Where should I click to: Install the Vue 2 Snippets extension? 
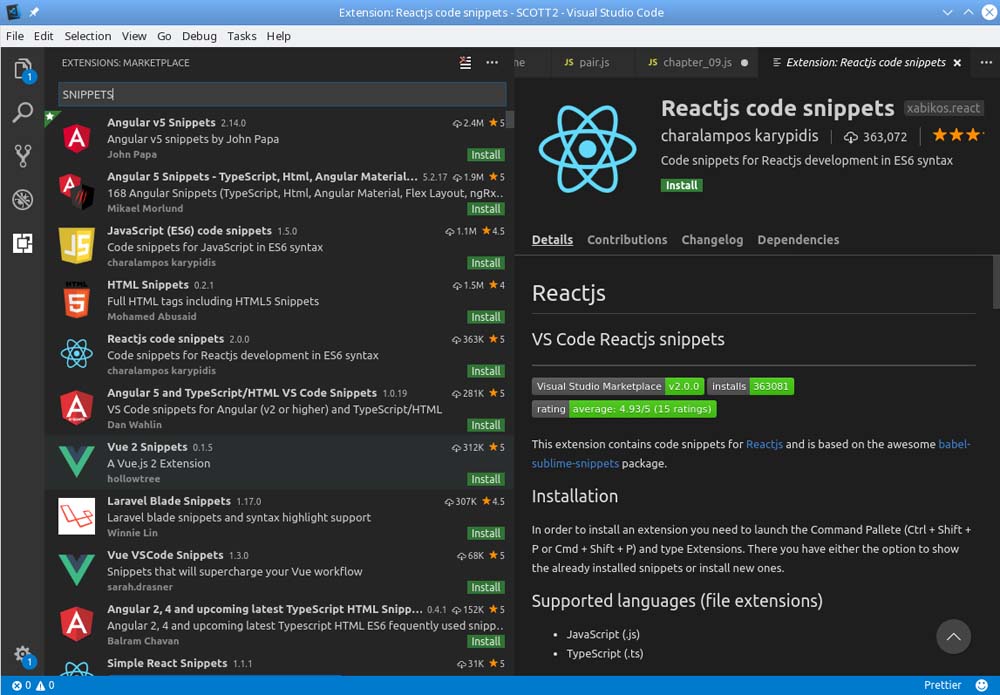click(x=486, y=479)
